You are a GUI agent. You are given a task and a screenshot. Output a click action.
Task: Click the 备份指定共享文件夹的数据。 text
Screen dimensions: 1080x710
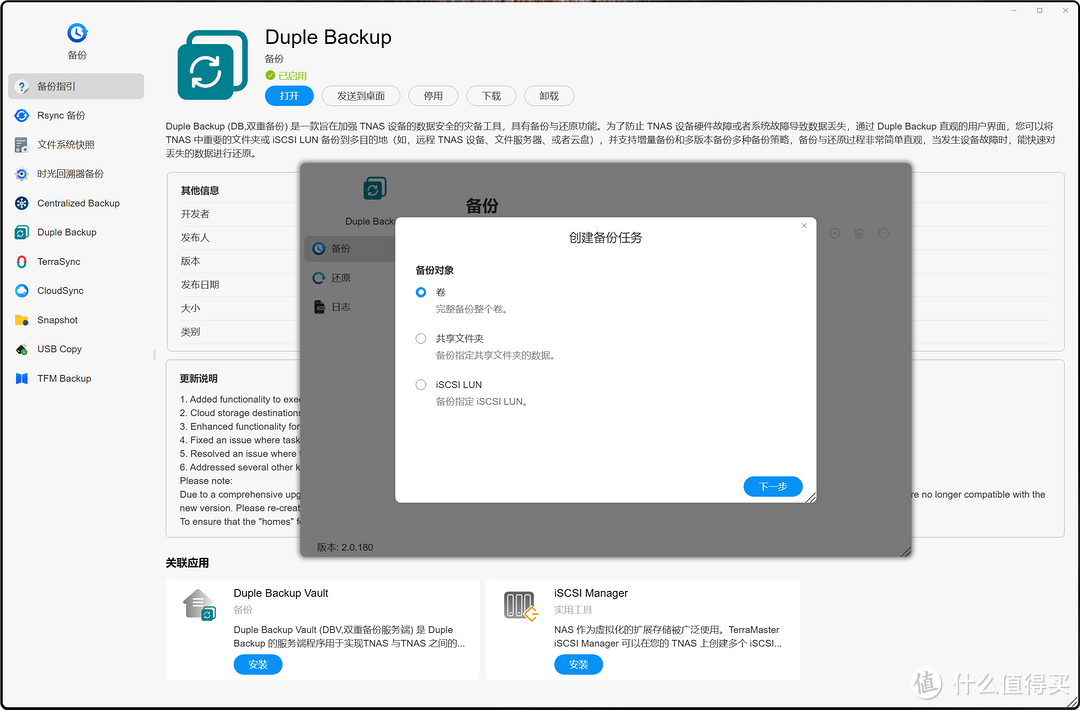coord(496,355)
